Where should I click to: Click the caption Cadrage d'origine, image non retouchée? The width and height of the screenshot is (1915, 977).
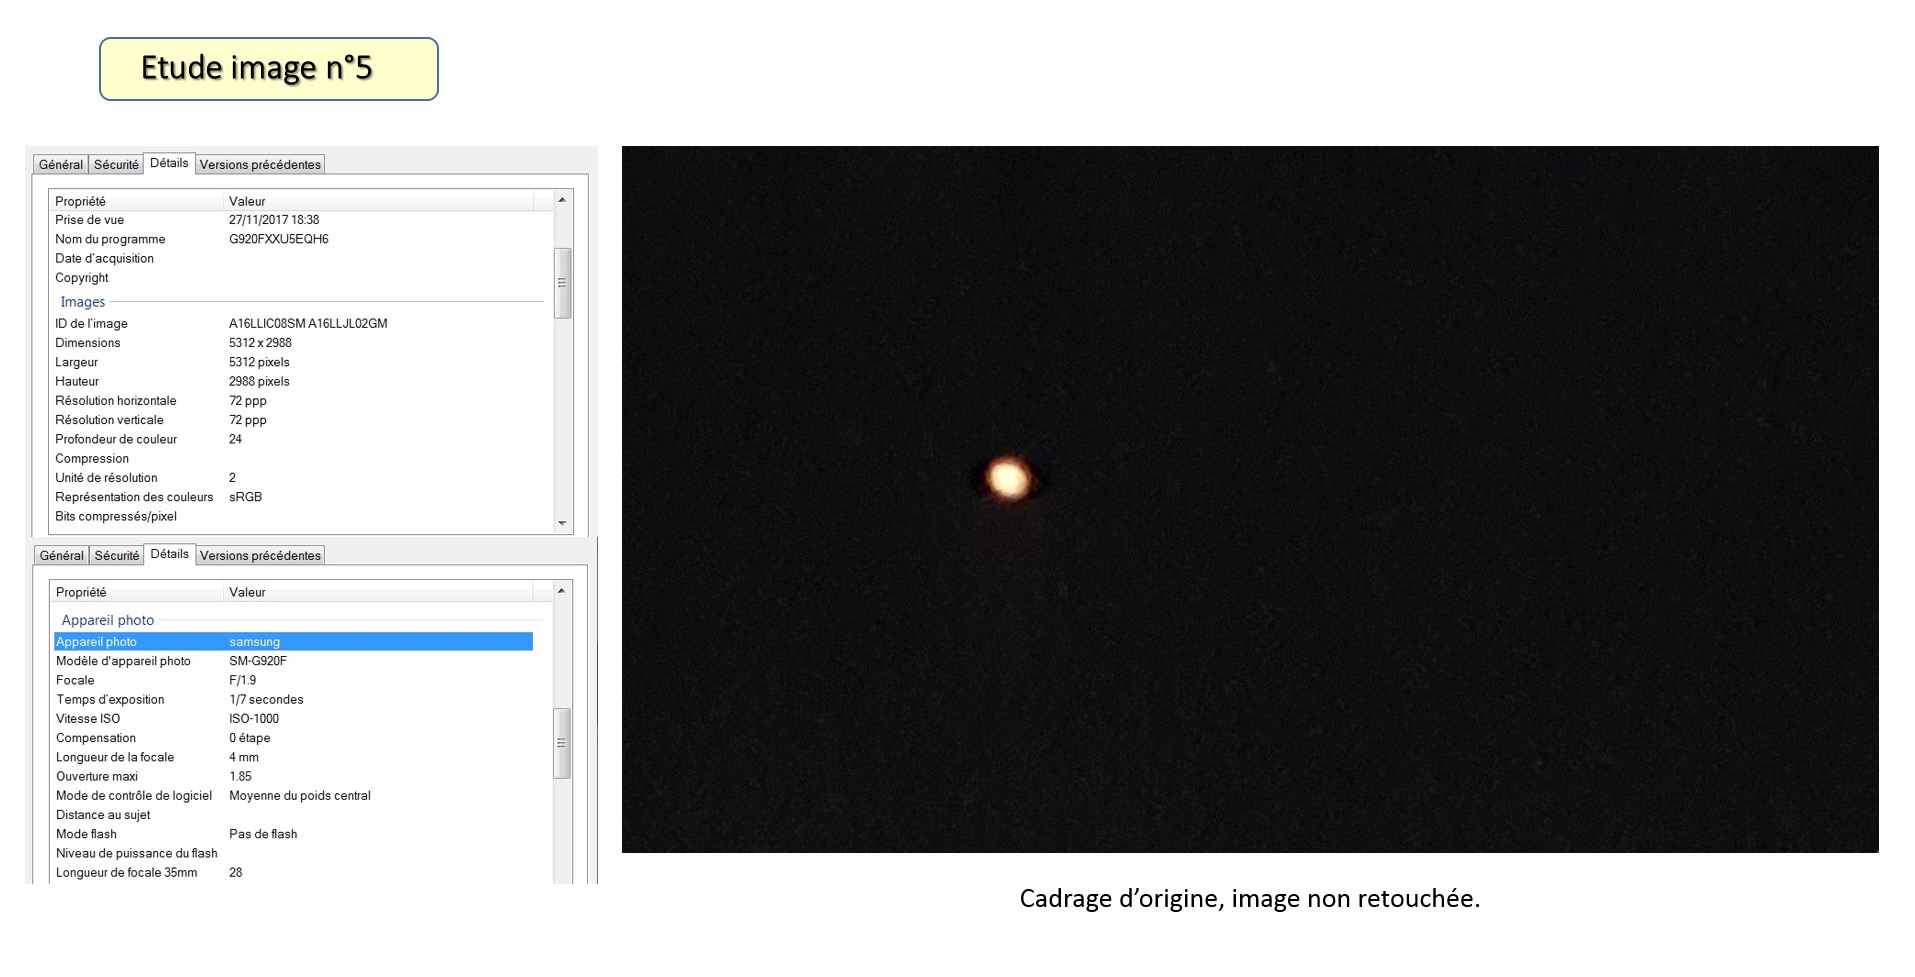(x=1250, y=899)
